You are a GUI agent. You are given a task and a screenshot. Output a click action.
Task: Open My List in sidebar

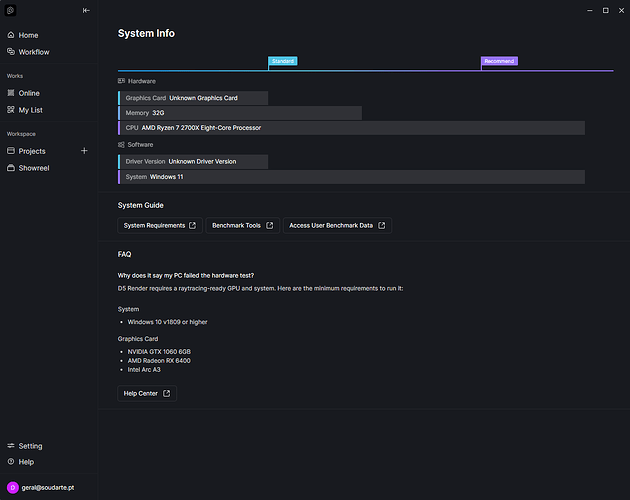(x=30, y=110)
